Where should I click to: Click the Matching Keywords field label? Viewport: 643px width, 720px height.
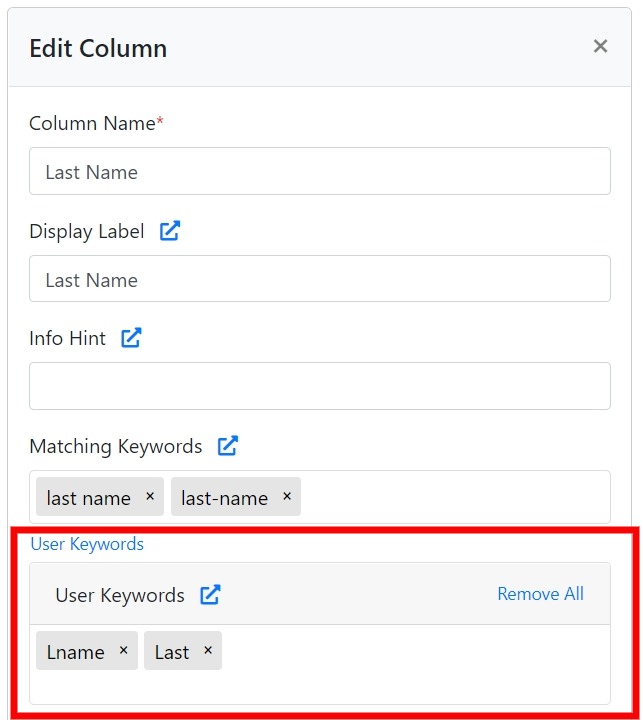coord(116,446)
